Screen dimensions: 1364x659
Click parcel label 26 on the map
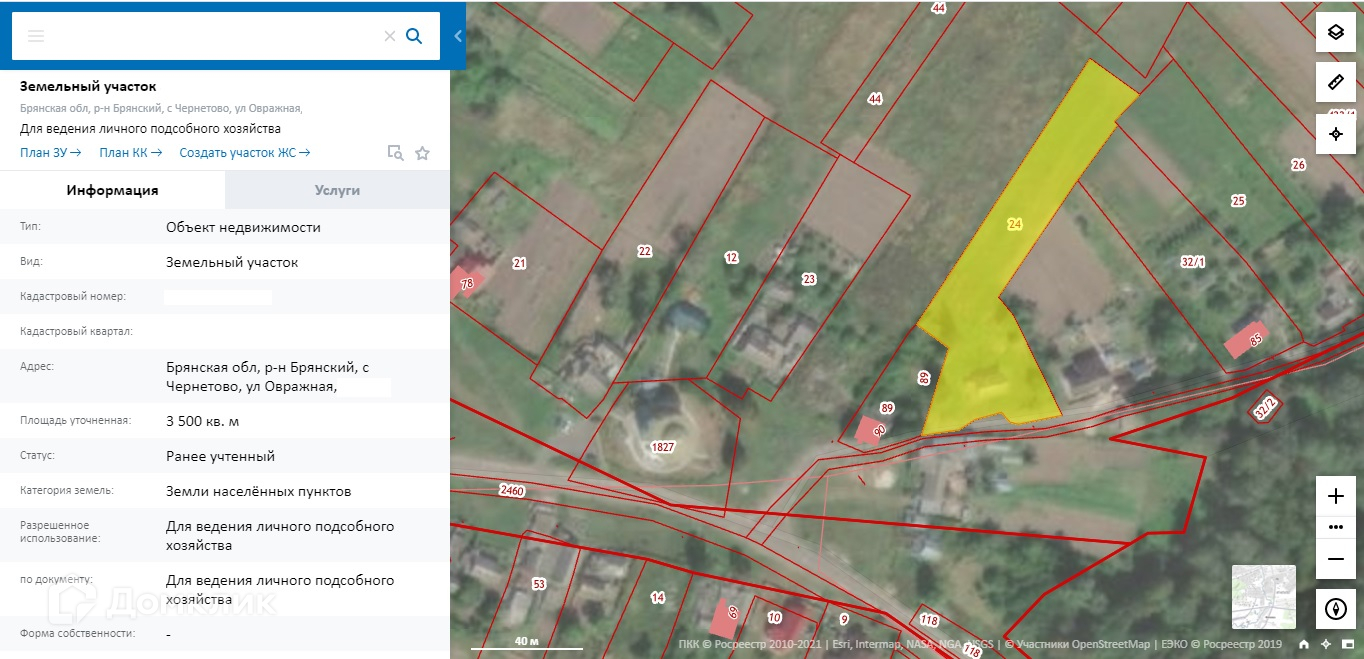coord(1298,165)
